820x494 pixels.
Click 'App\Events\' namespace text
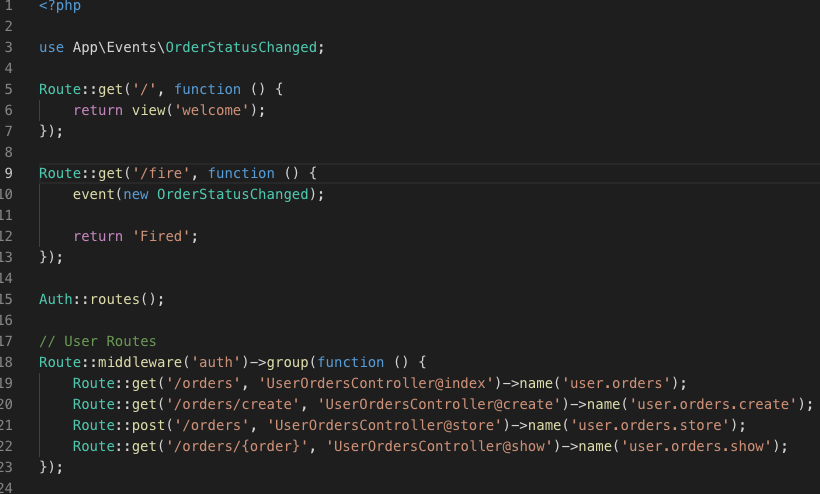coord(119,48)
